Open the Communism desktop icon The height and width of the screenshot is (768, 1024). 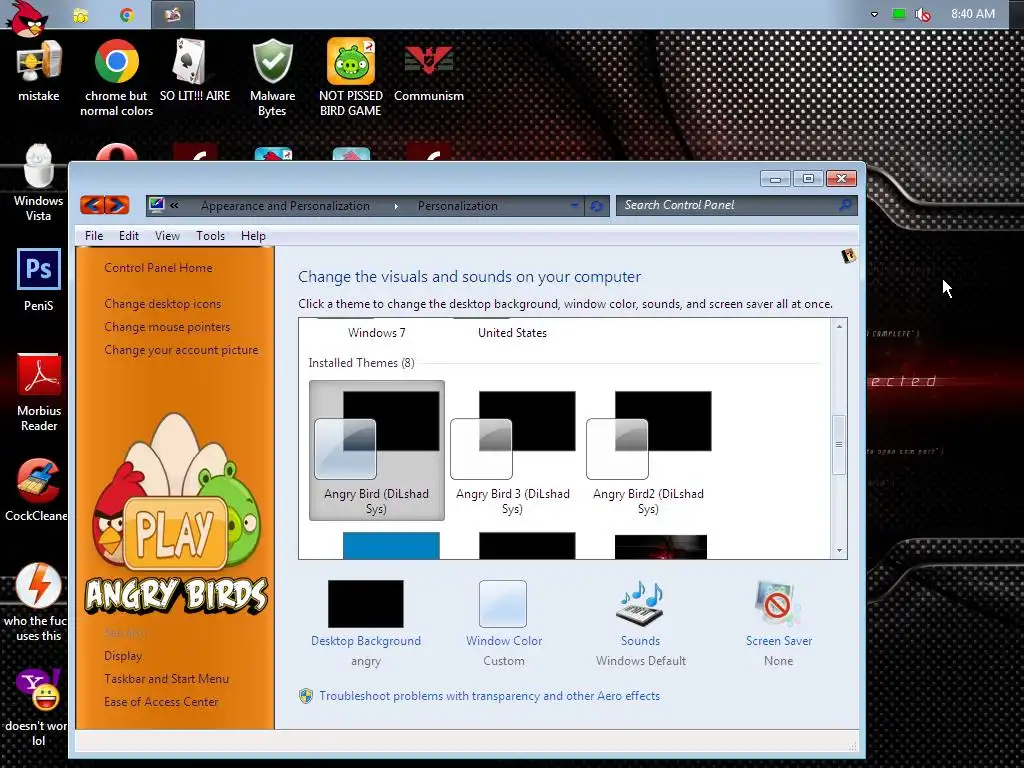coord(428,70)
